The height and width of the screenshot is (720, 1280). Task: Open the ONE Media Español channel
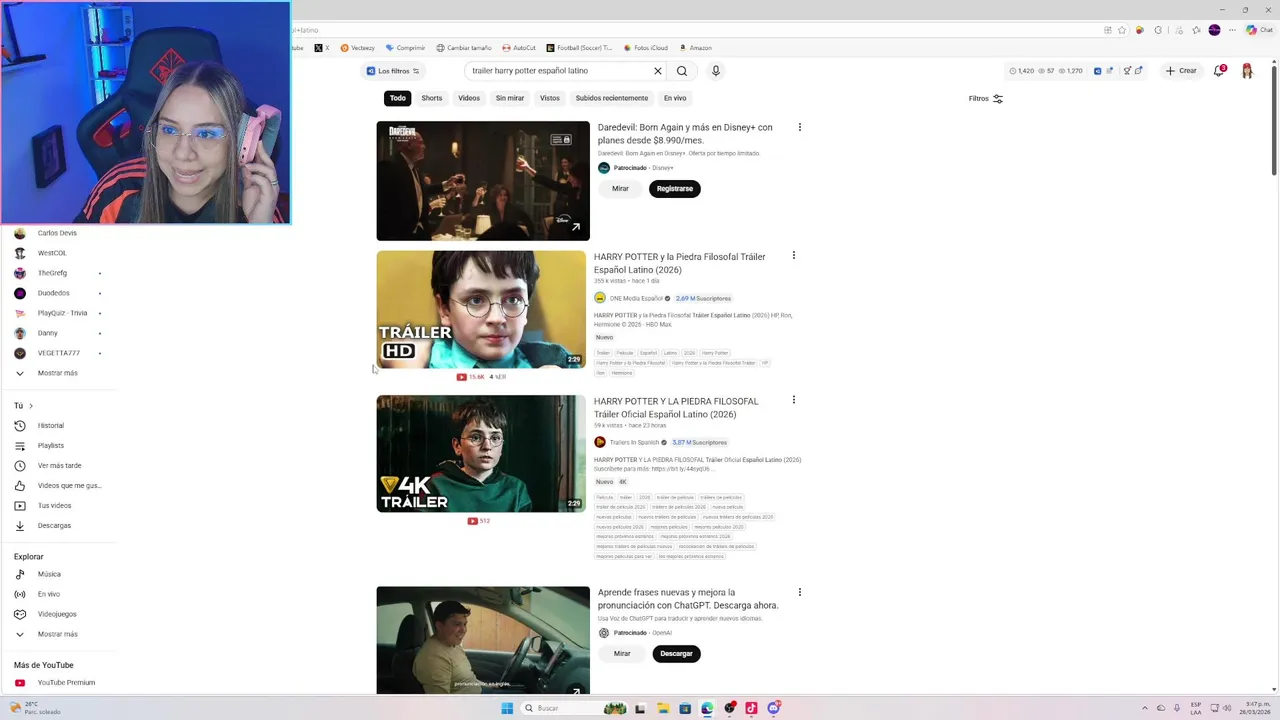[636, 298]
